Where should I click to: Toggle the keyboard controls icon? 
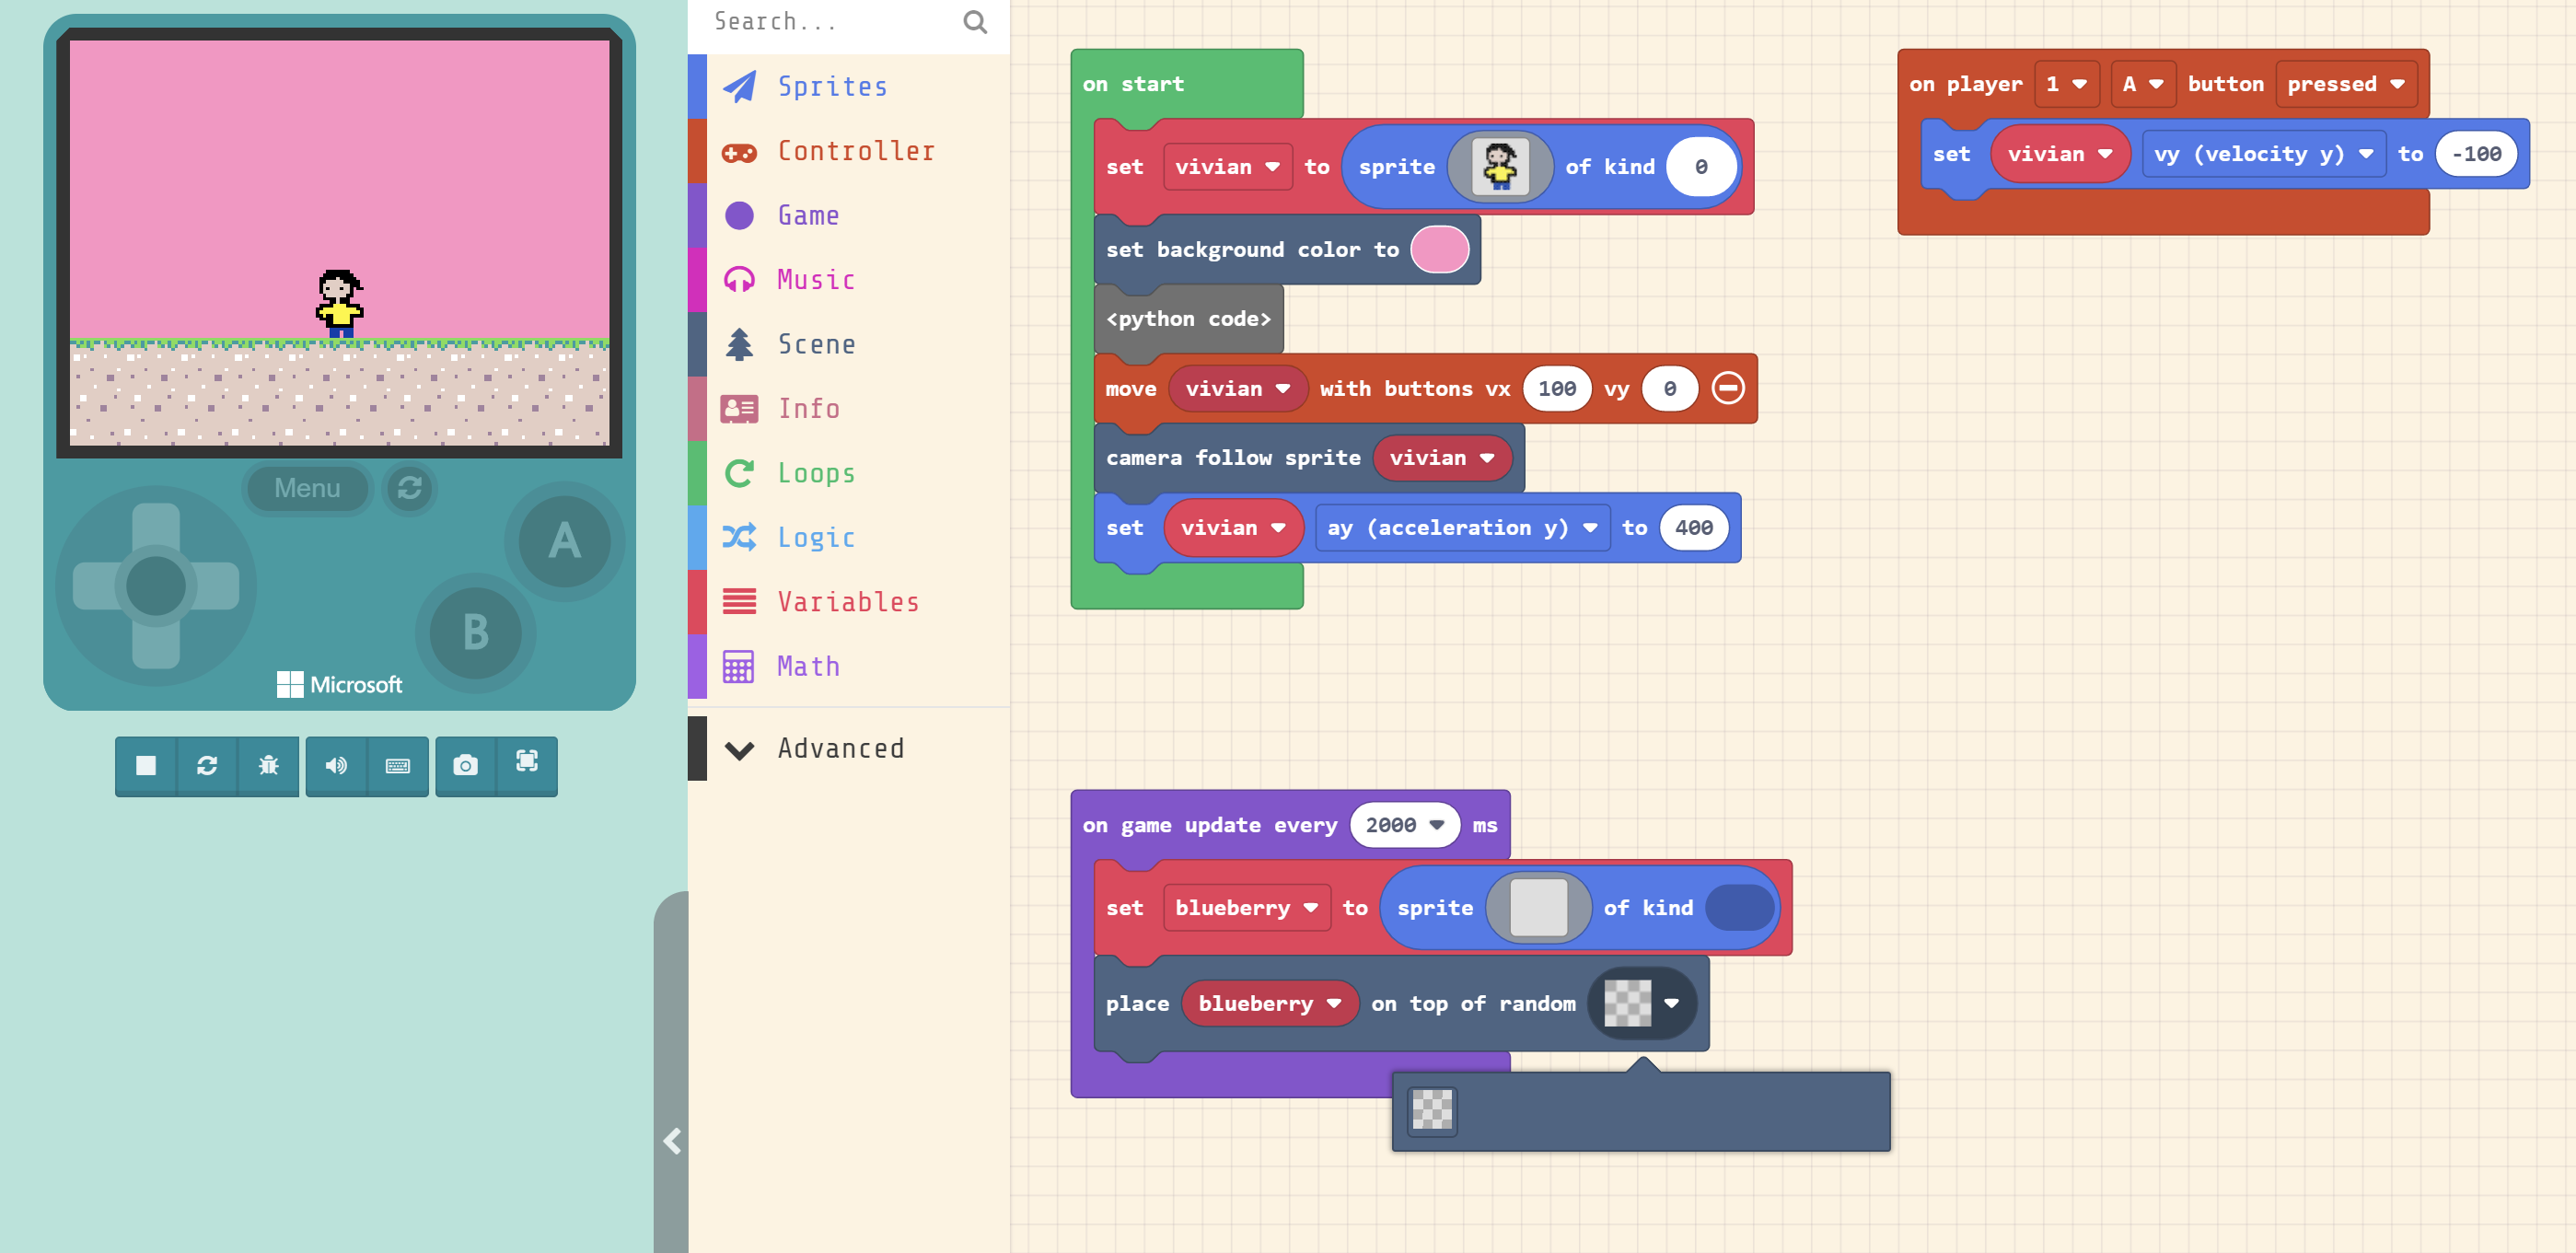397,765
